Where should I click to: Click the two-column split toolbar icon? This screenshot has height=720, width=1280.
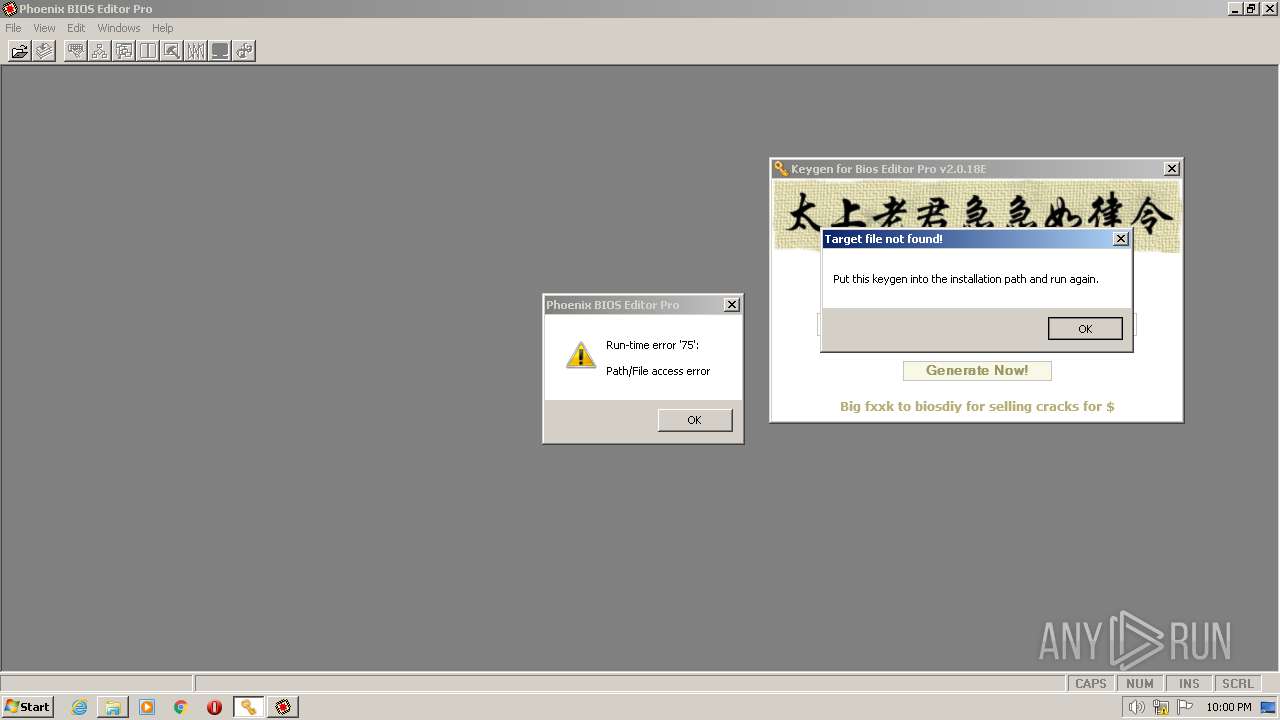coord(148,51)
